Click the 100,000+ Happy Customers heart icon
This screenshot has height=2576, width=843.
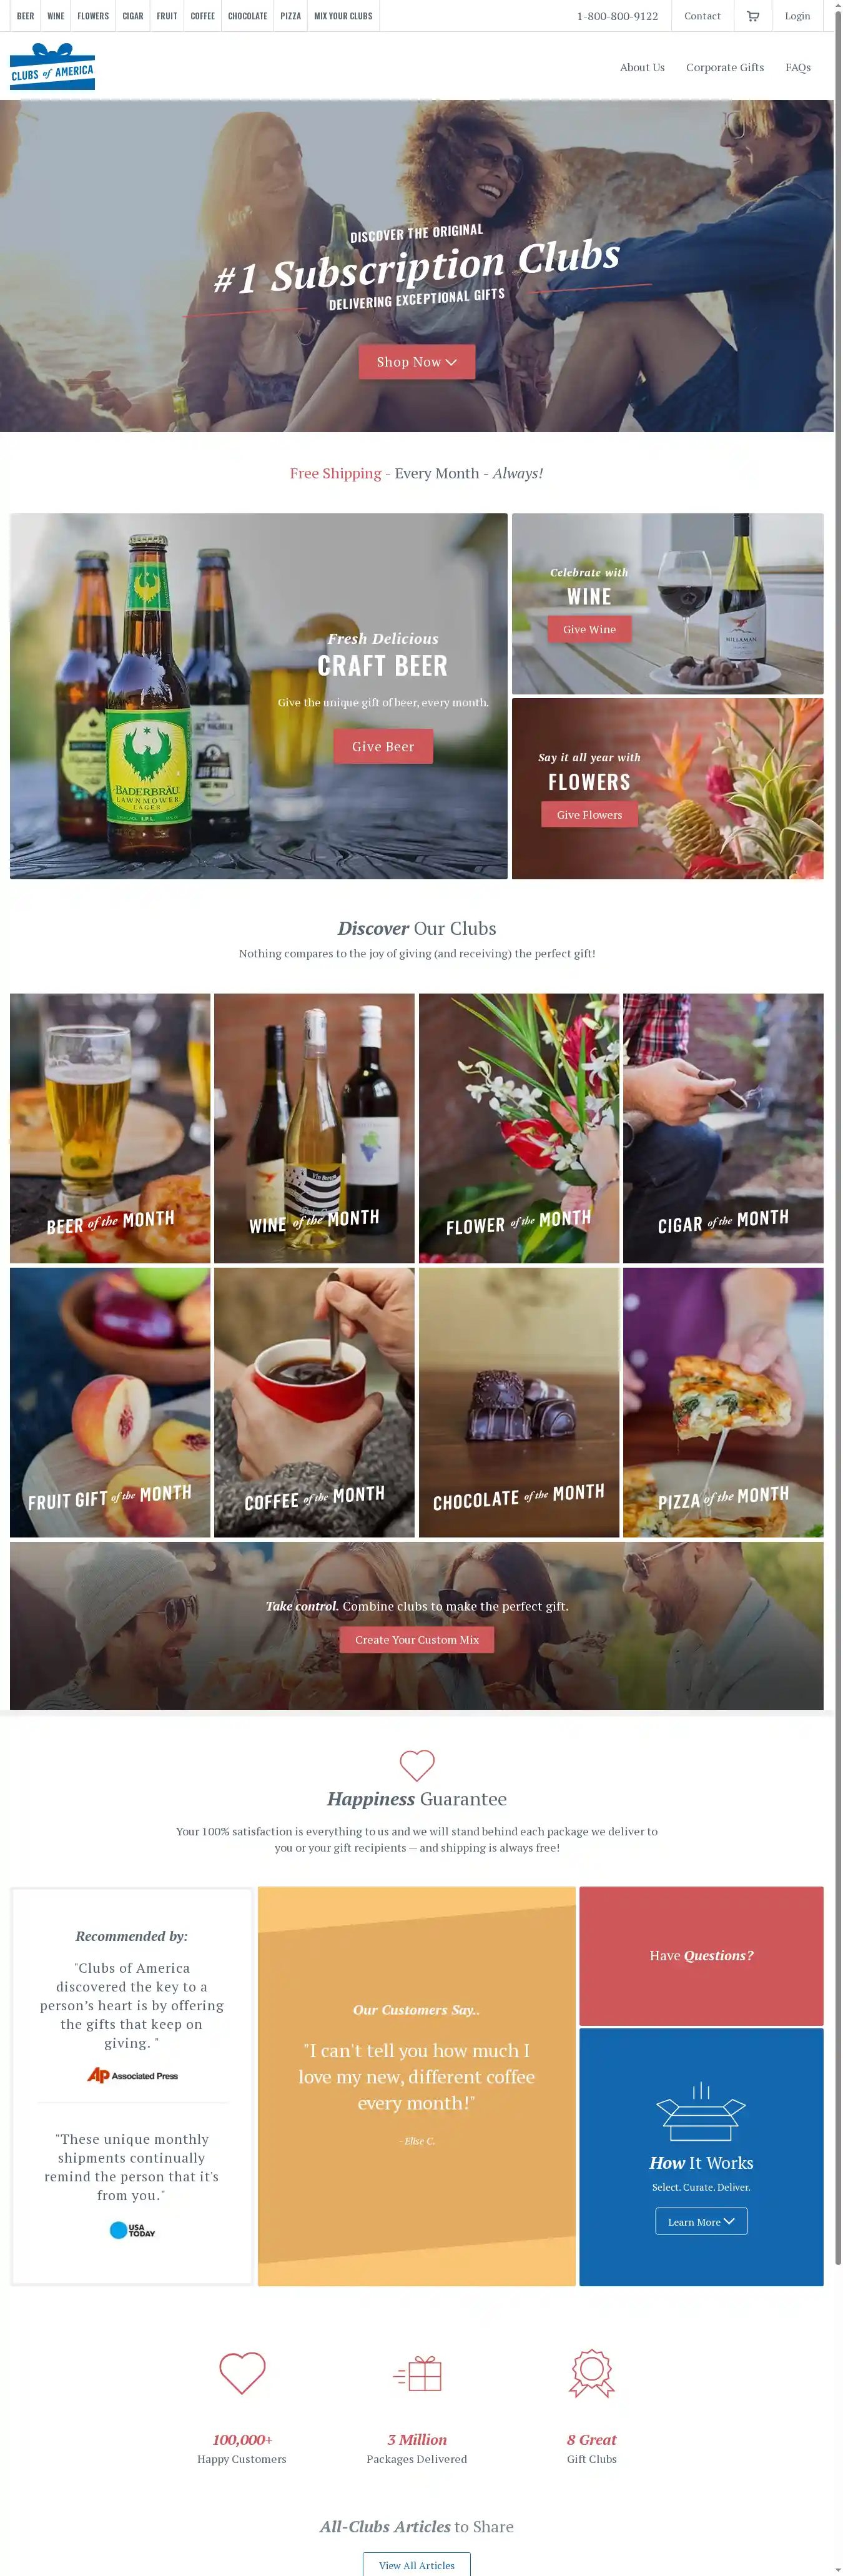tap(242, 2372)
